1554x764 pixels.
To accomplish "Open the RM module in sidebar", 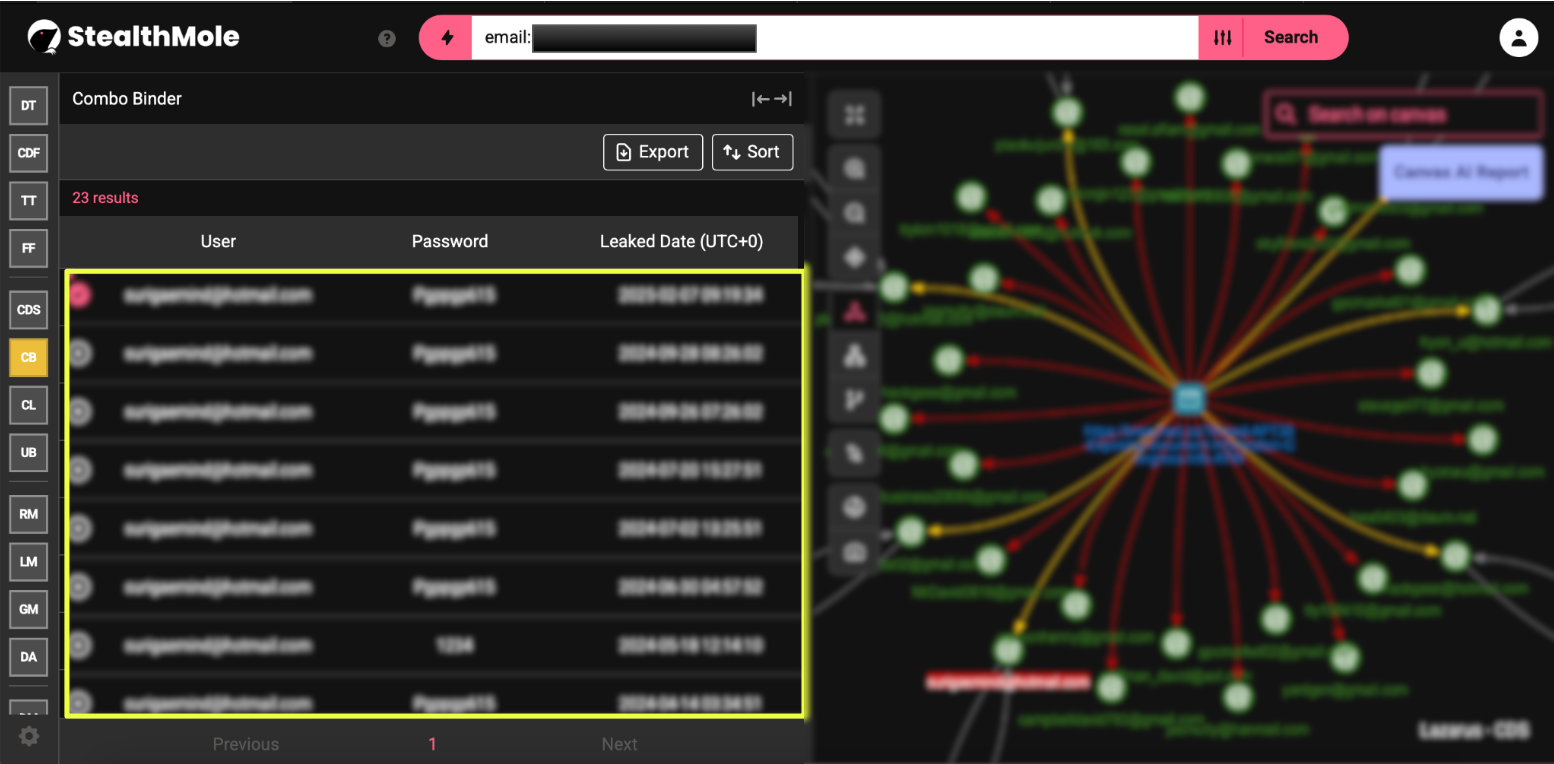I will tap(29, 514).
